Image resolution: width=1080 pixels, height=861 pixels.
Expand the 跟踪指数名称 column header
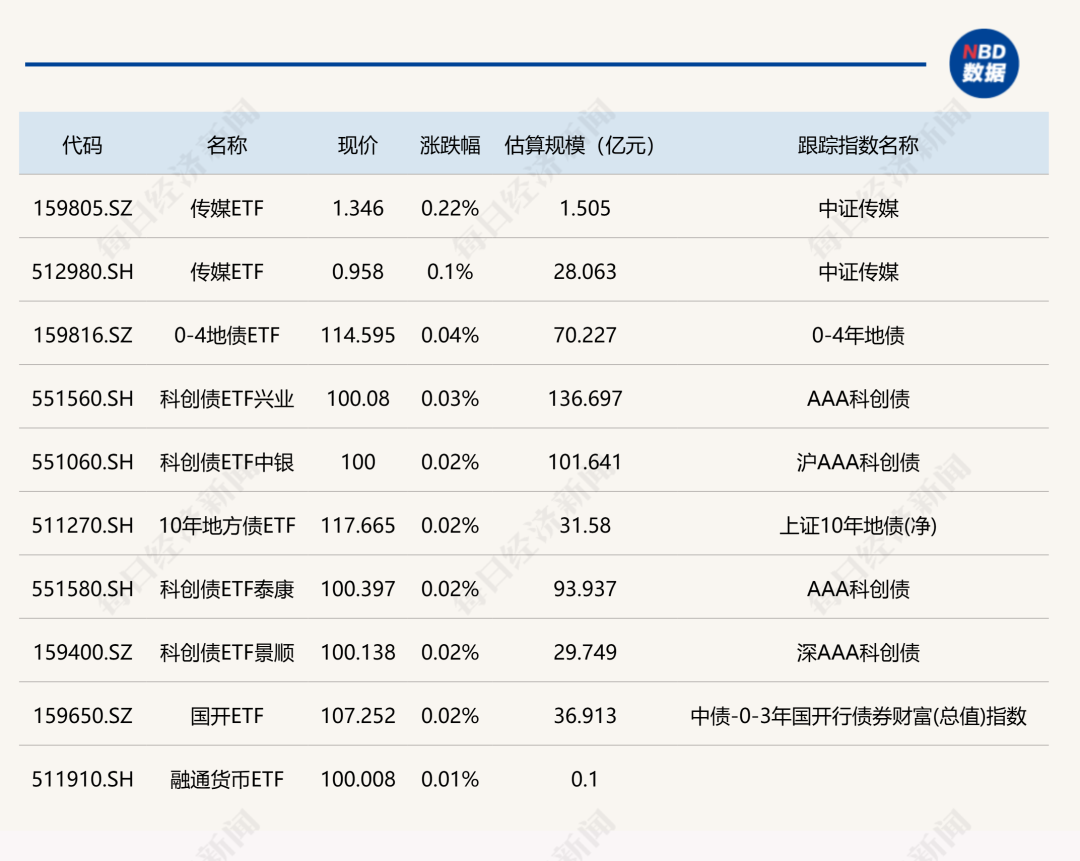click(x=858, y=144)
